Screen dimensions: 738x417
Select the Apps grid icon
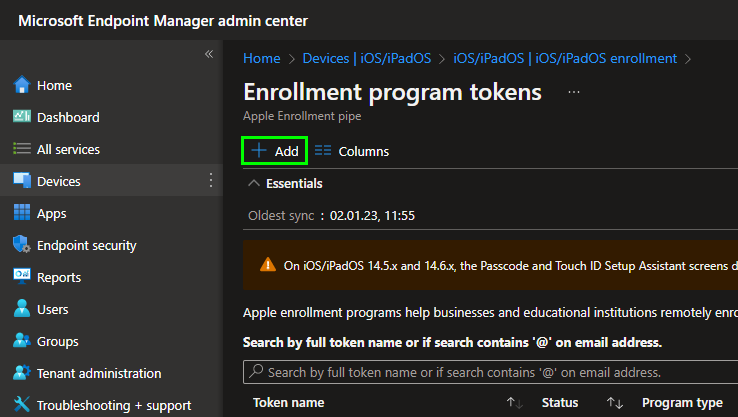coord(22,214)
